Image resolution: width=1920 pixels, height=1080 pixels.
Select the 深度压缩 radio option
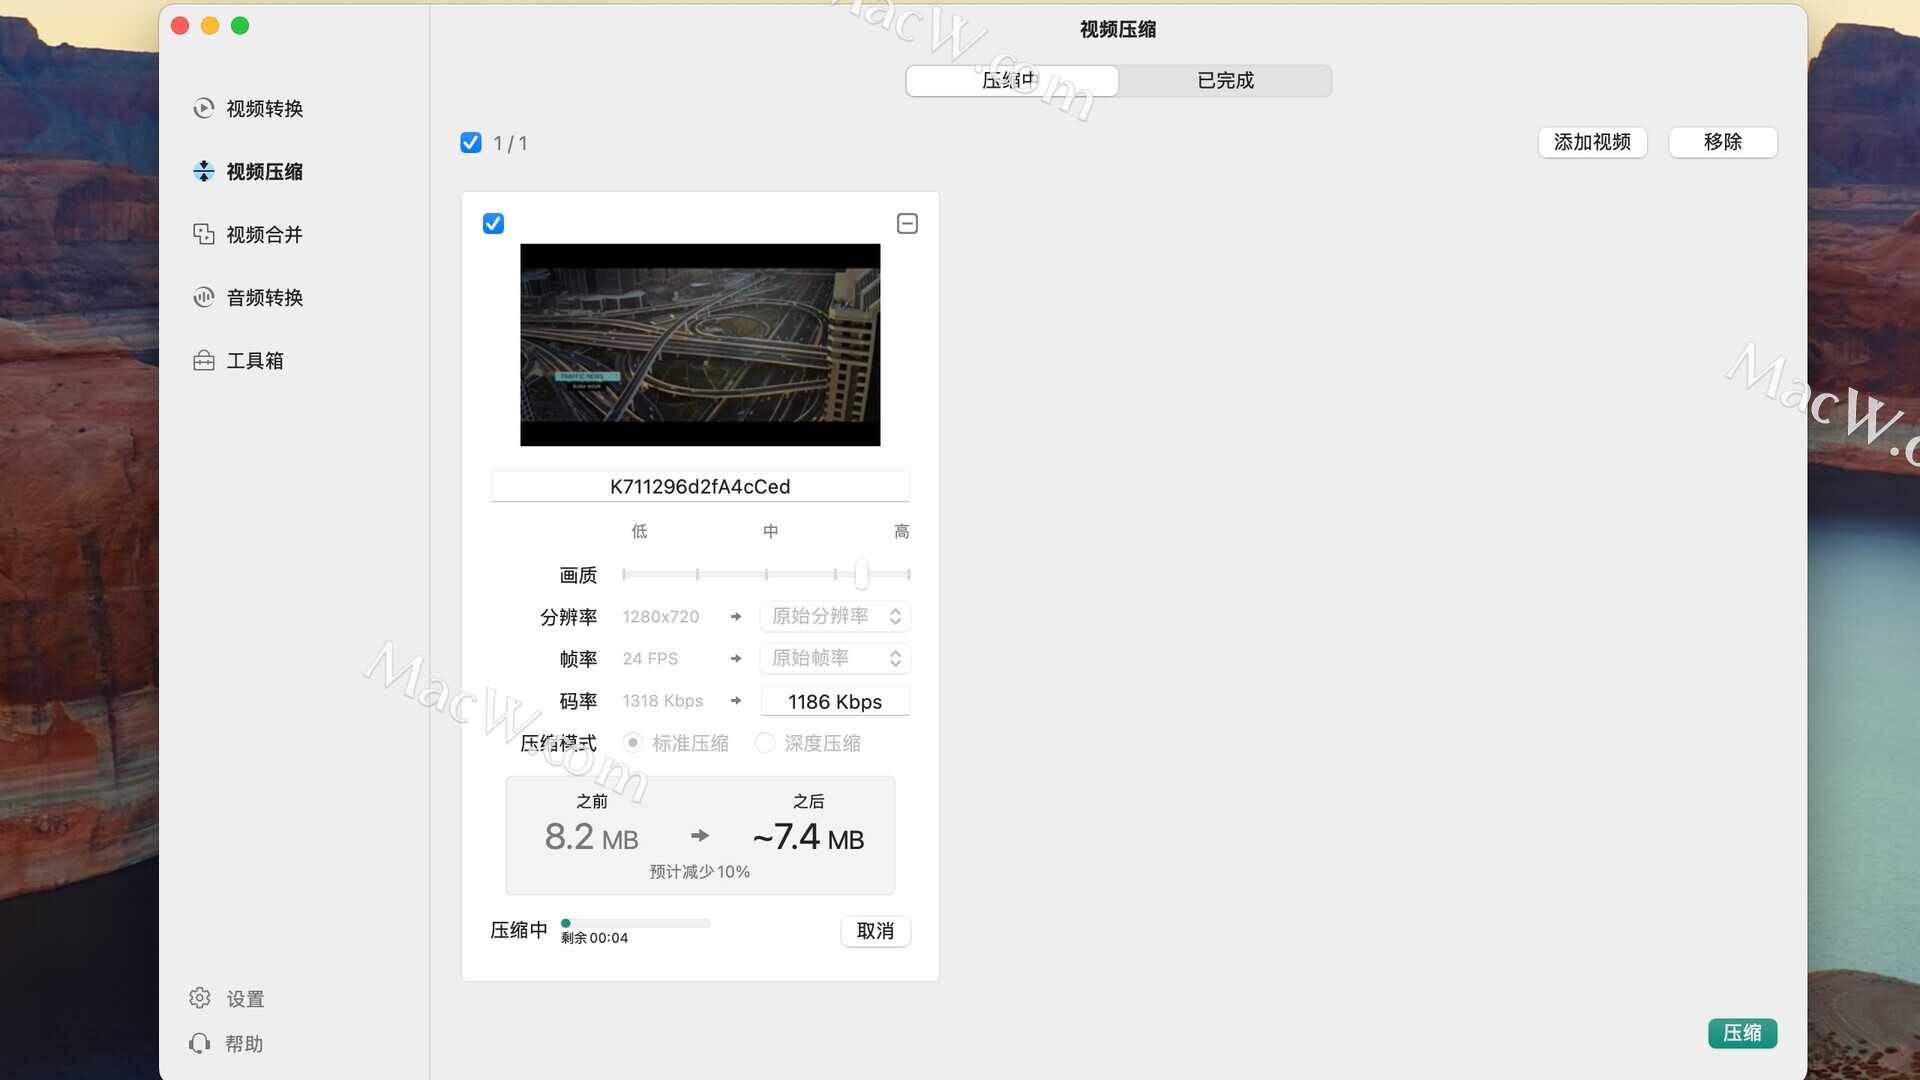pyautogui.click(x=765, y=743)
